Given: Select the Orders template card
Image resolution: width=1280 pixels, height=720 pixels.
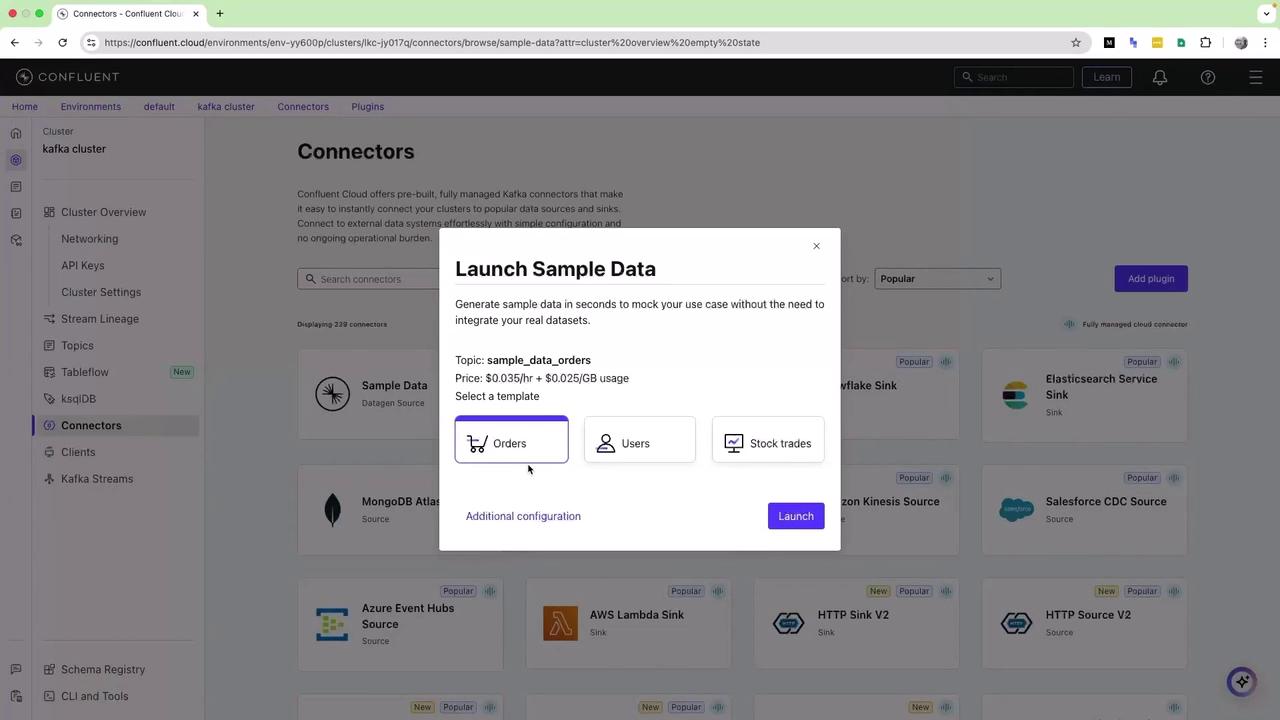Looking at the screenshot, I should tap(511, 440).
